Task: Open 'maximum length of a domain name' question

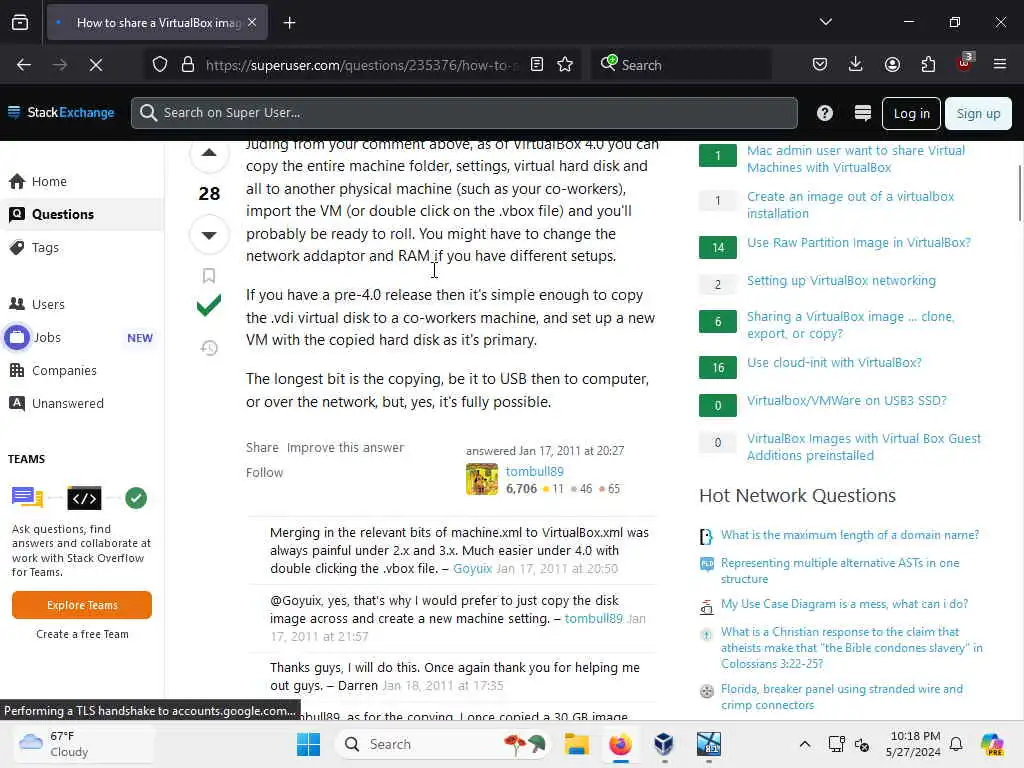Action: click(x=850, y=536)
